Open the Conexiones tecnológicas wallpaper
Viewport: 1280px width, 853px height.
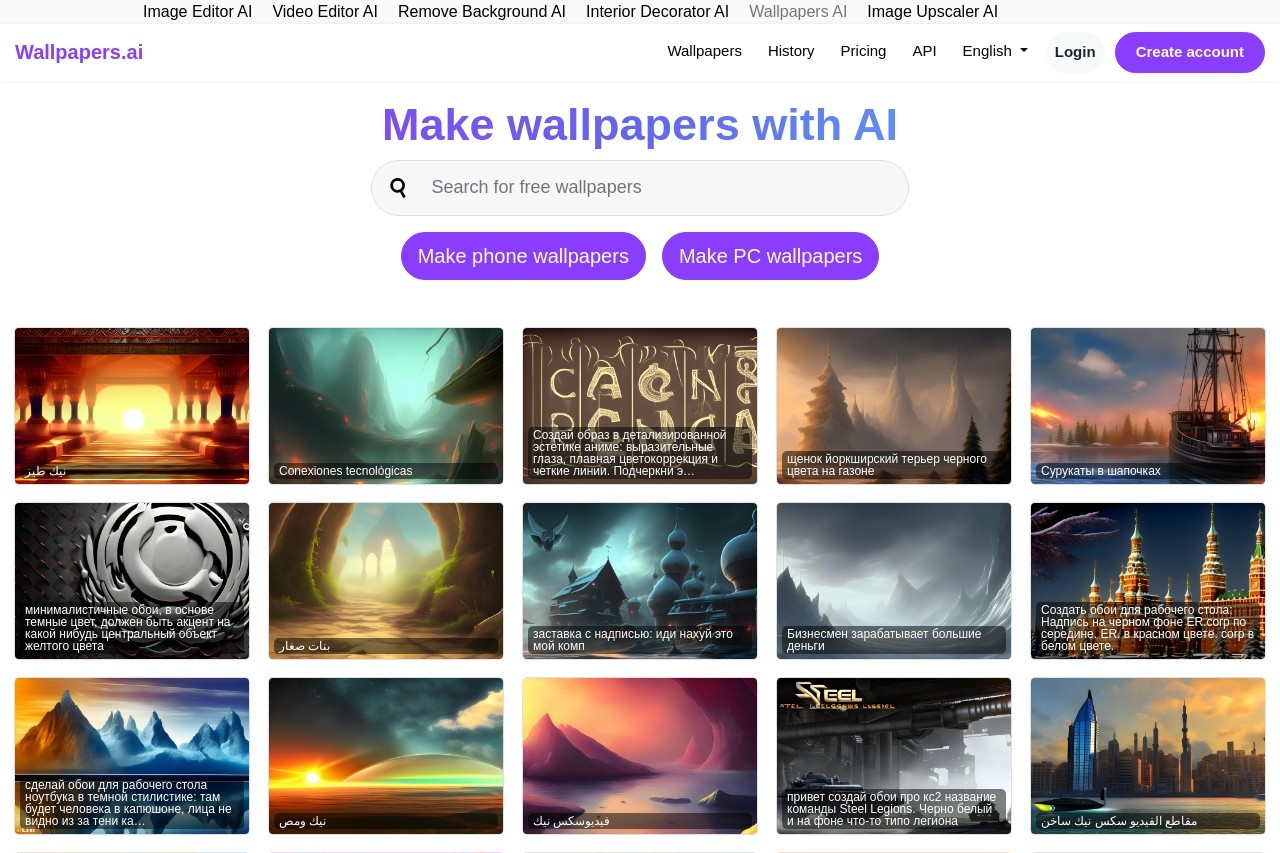click(386, 406)
